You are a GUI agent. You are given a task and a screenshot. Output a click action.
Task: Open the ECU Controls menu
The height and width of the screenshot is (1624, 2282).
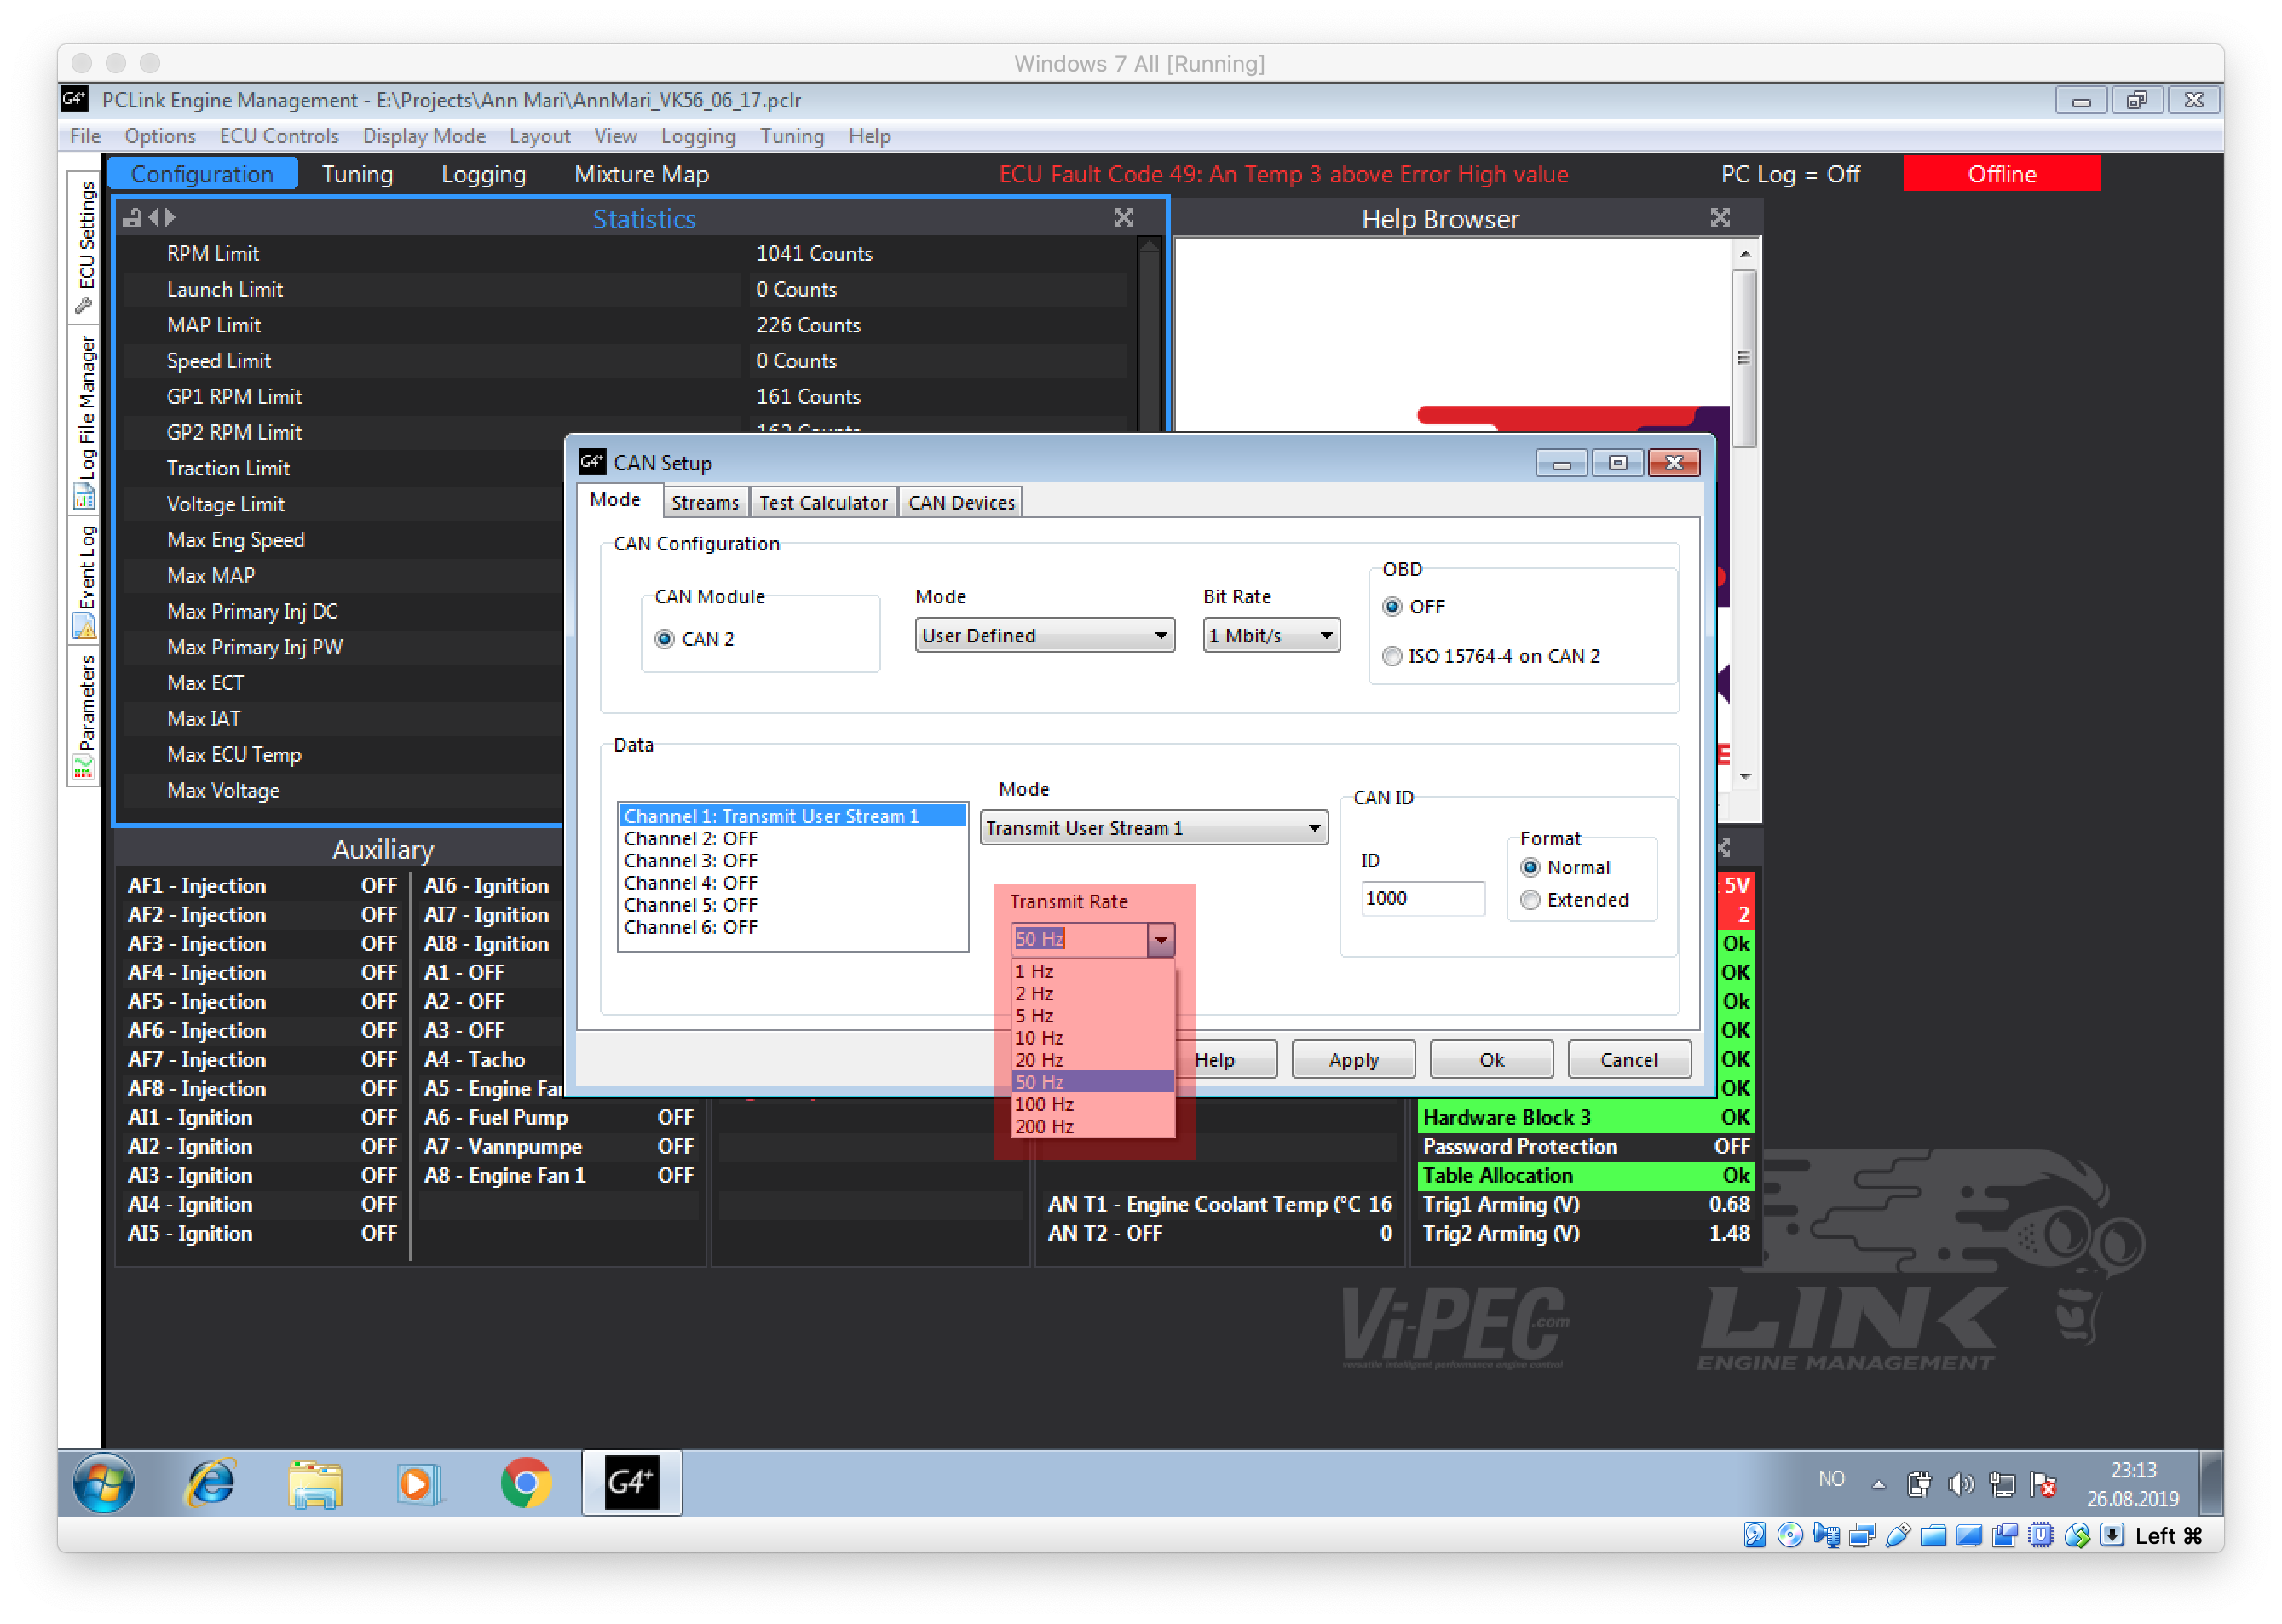(279, 136)
